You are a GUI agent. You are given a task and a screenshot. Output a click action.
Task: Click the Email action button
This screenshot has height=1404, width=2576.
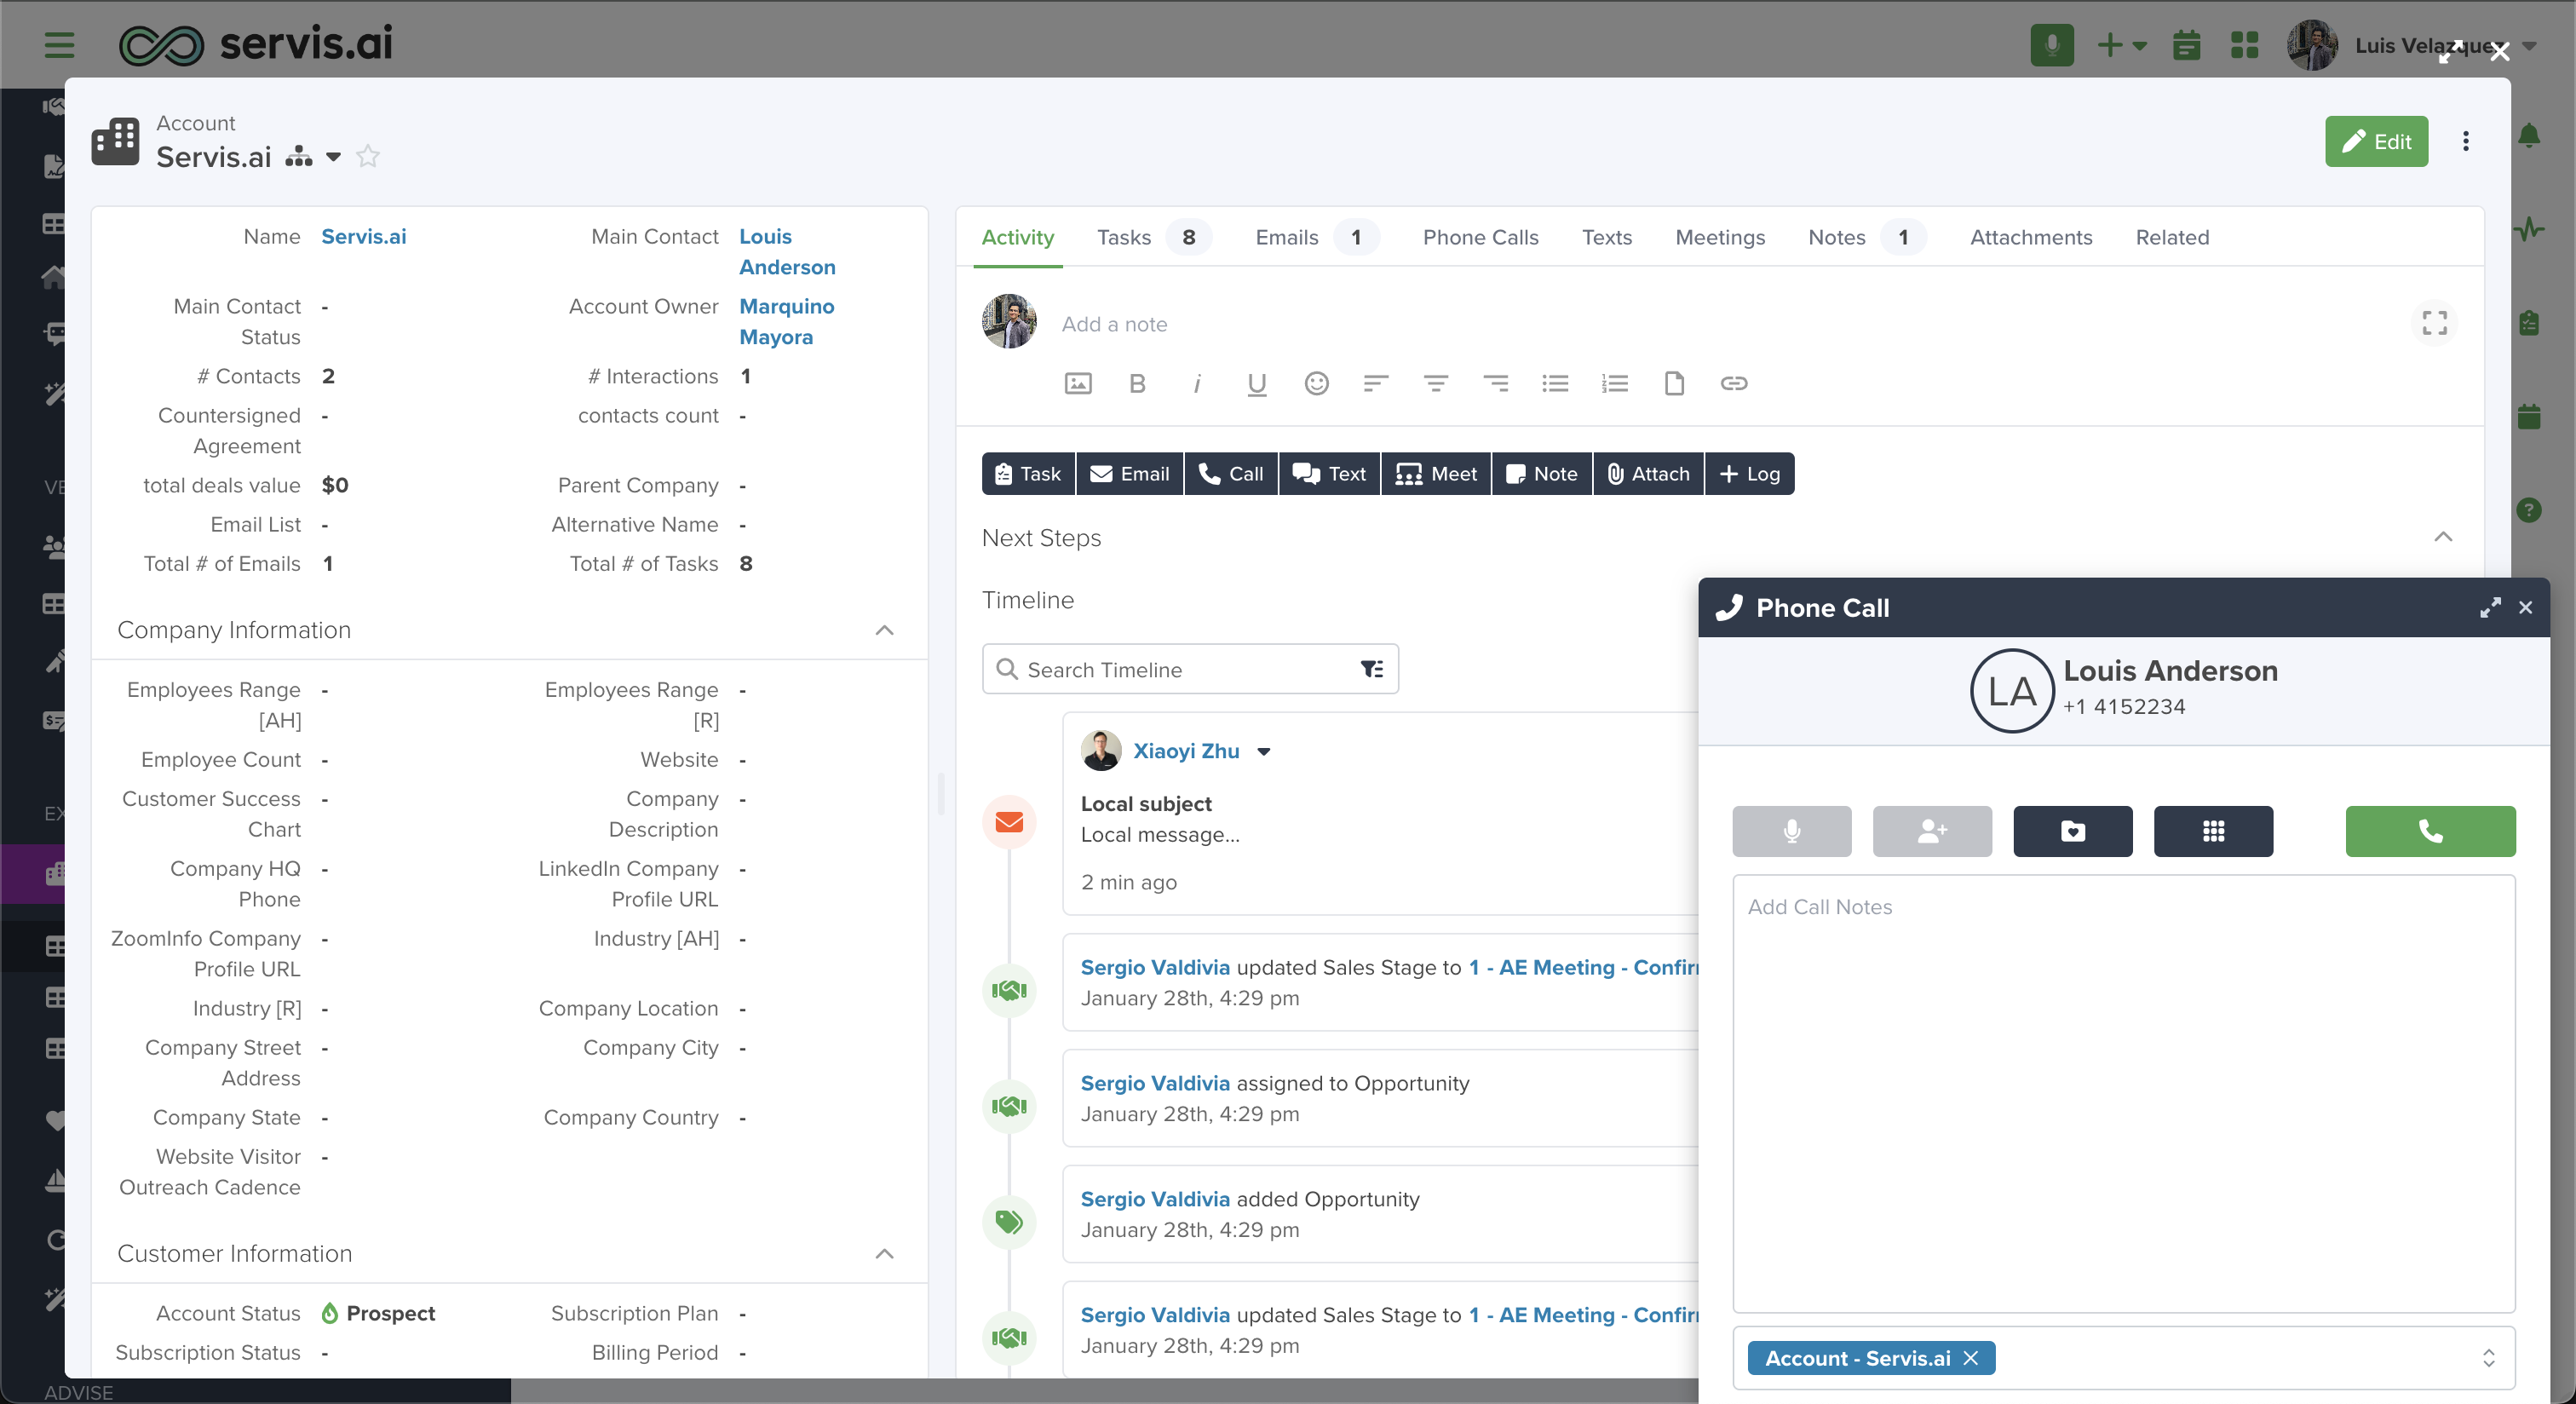click(1129, 474)
